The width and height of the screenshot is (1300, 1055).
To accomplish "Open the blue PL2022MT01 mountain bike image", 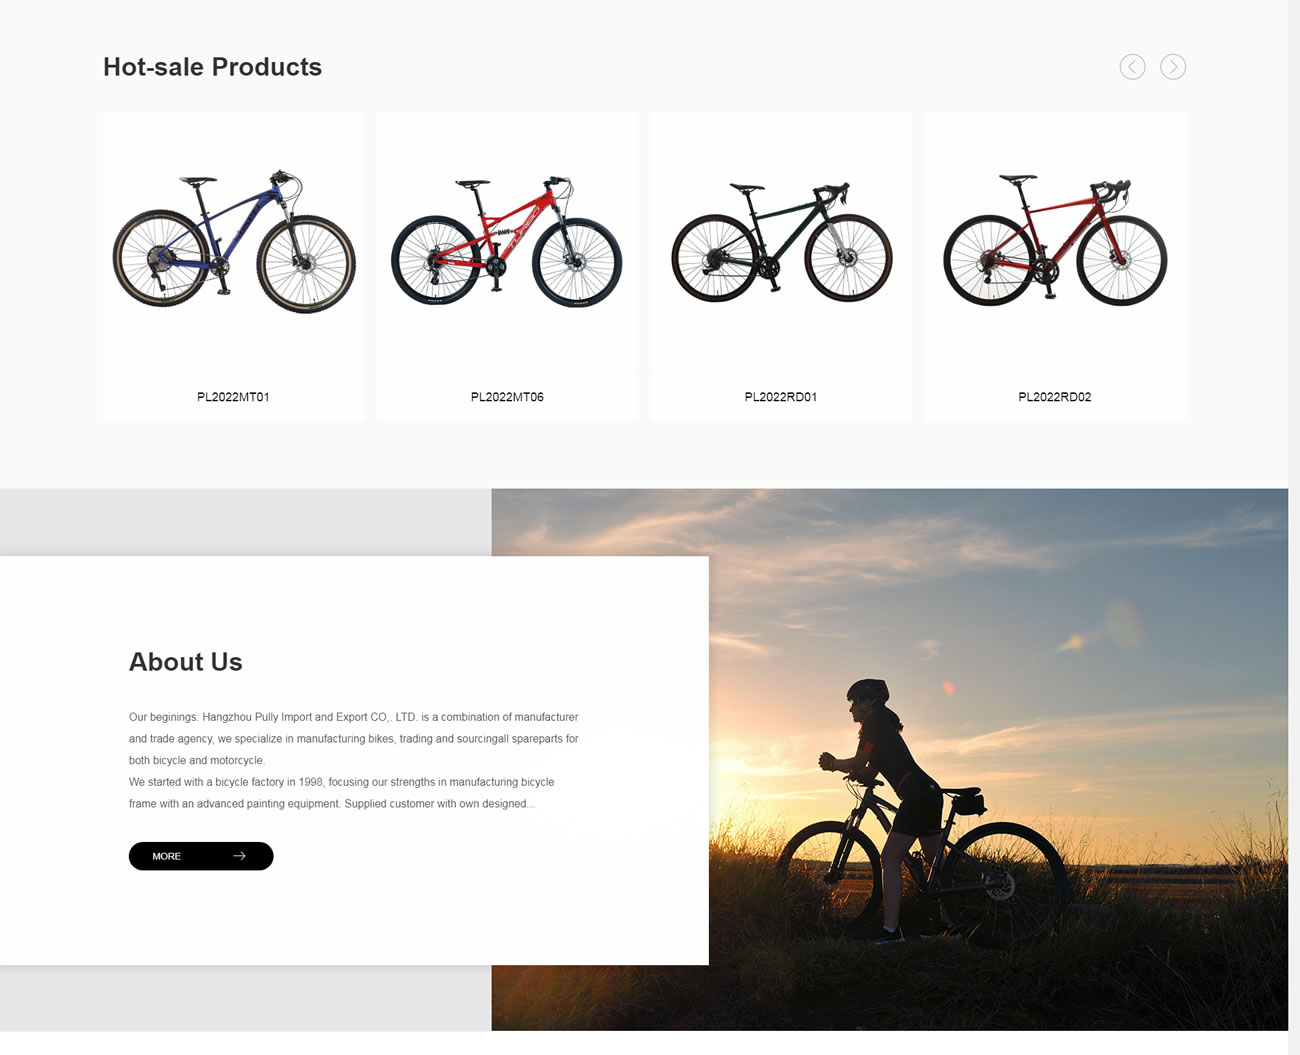I will click(x=233, y=242).
